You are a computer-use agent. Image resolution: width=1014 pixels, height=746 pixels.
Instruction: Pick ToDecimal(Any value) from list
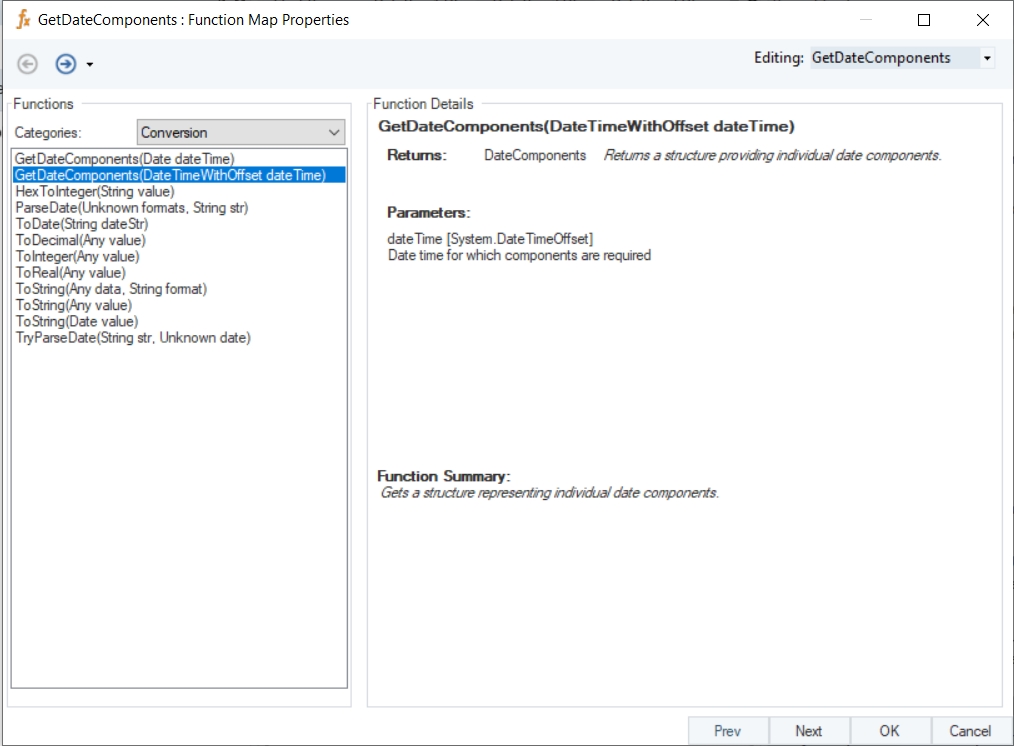[80, 240]
